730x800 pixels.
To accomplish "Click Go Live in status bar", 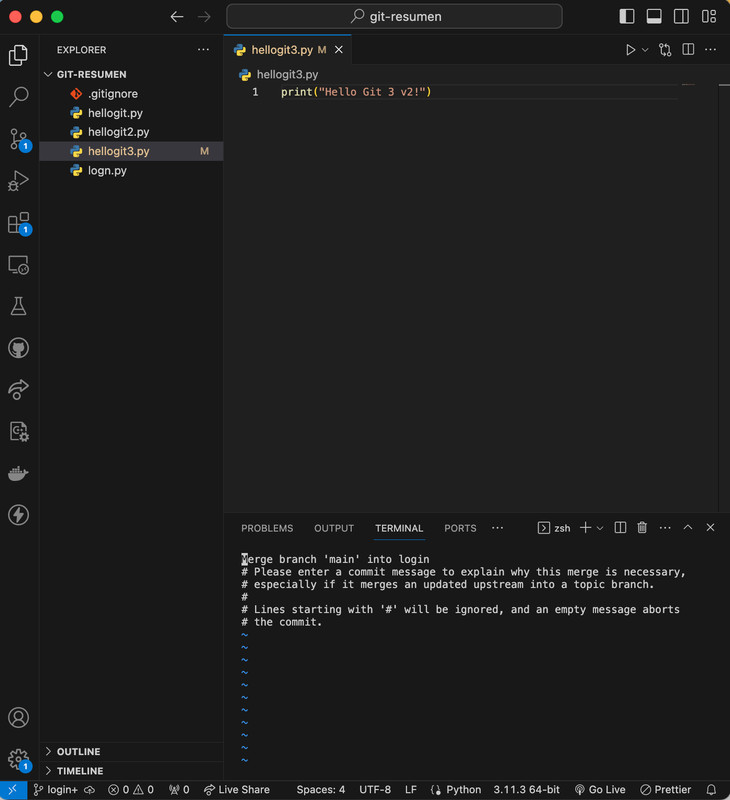I will tap(600, 790).
